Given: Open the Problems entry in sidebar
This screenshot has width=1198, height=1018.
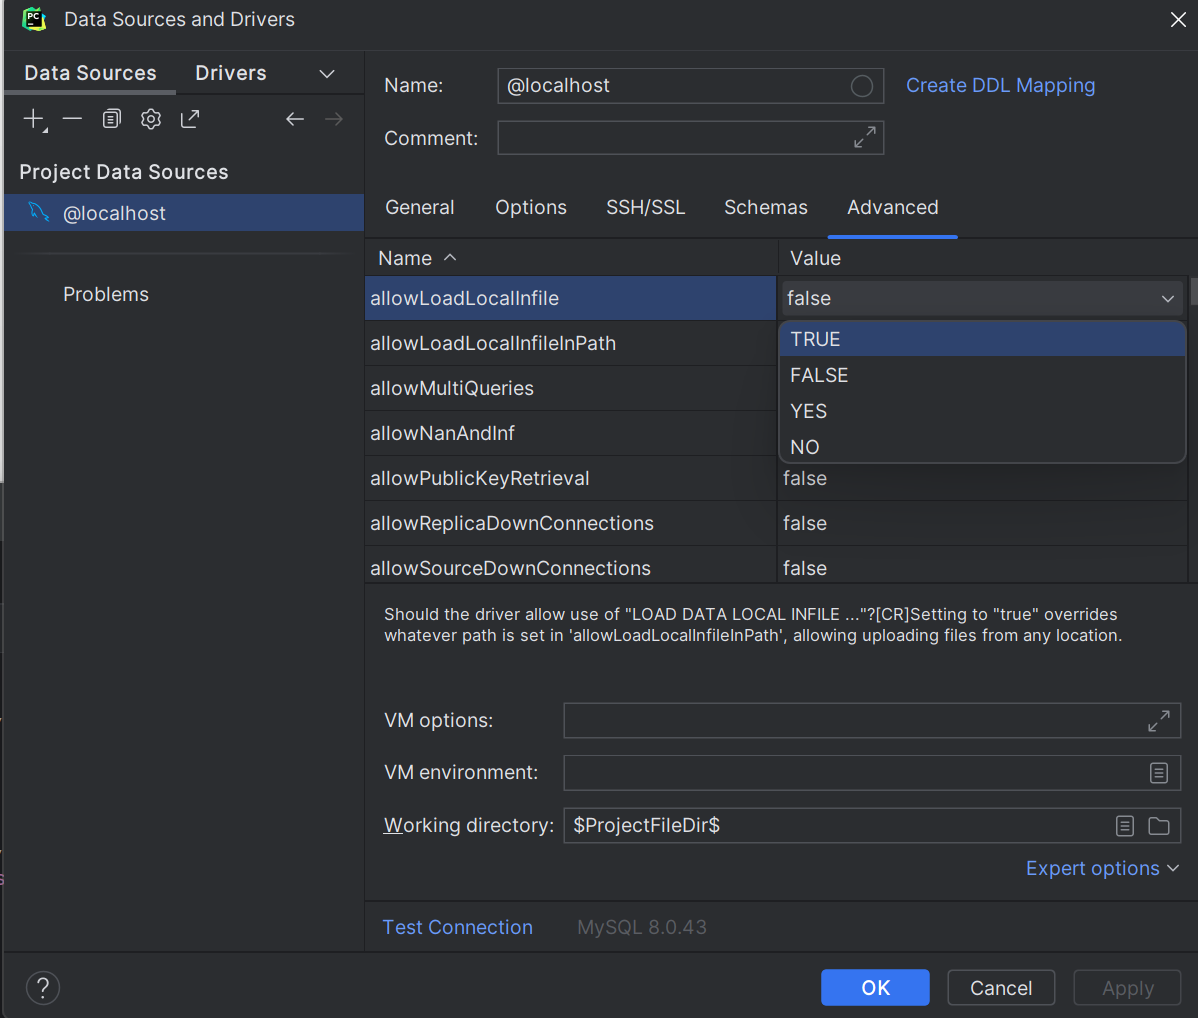Looking at the screenshot, I should (106, 294).
